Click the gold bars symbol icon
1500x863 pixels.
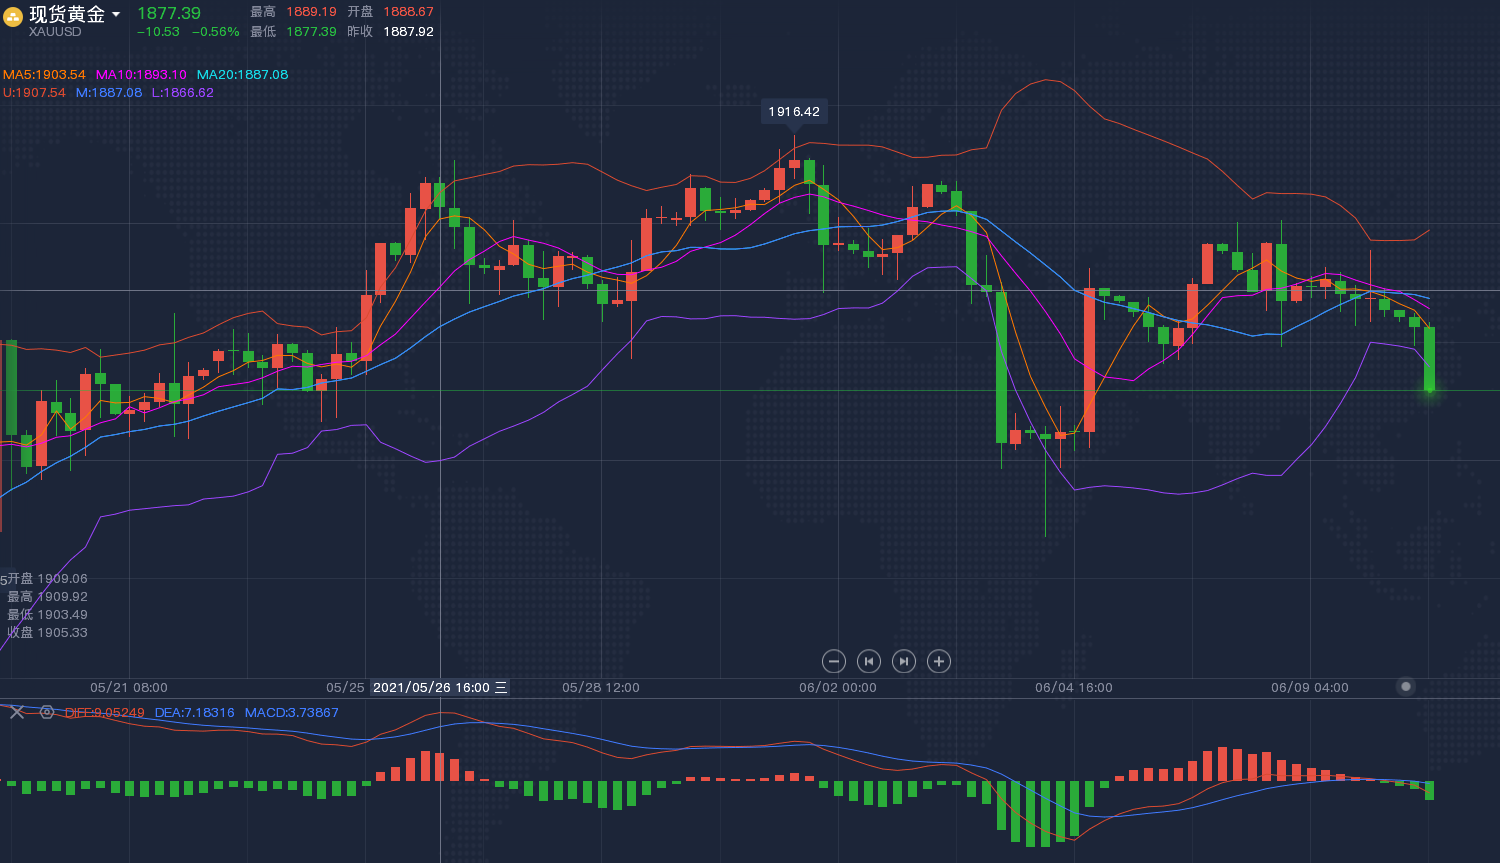point(13,18)
